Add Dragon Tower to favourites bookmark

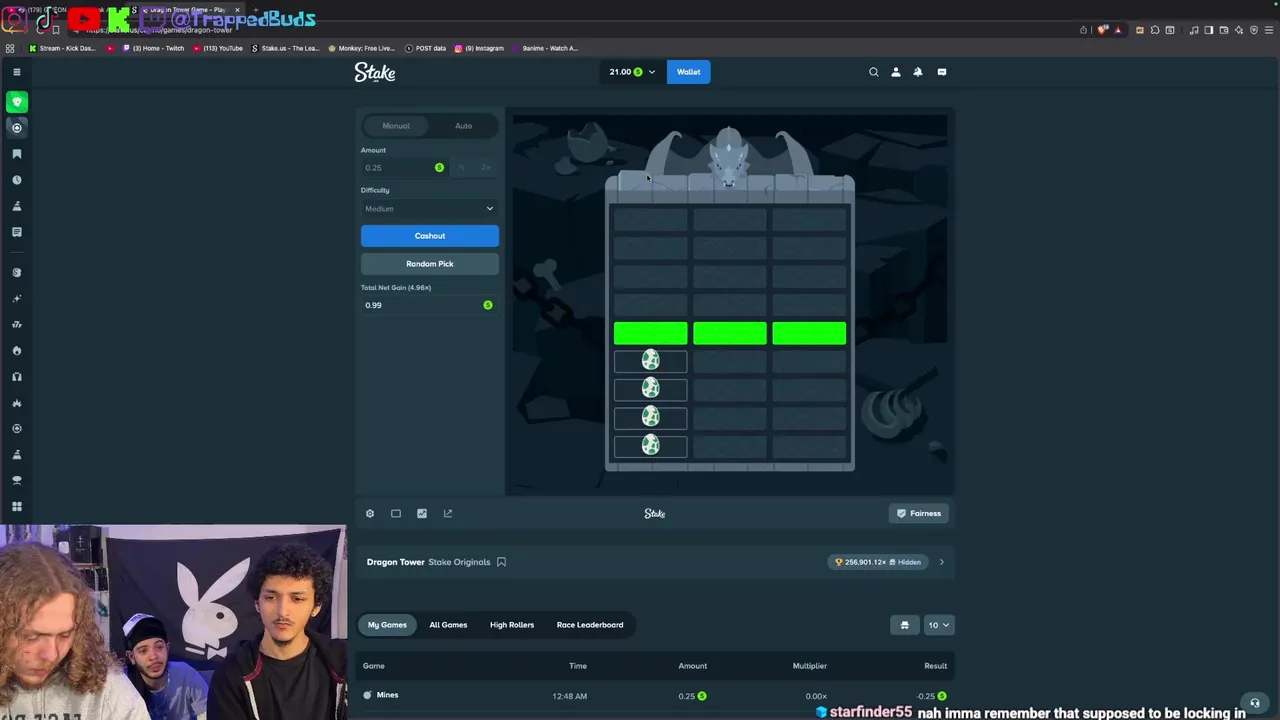point(501,562)
